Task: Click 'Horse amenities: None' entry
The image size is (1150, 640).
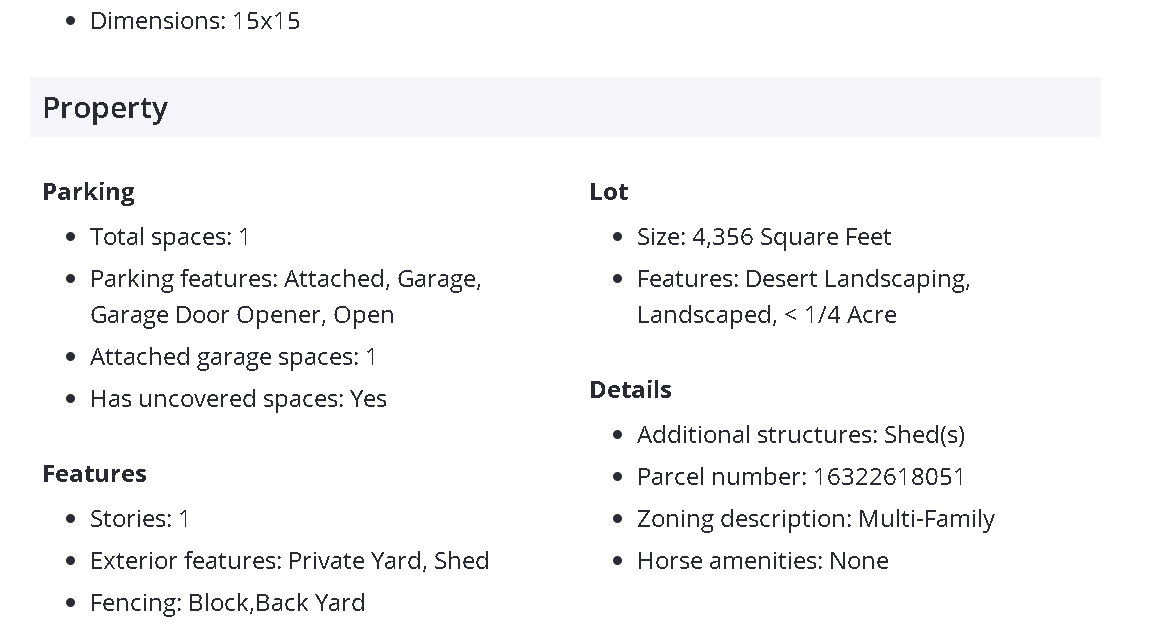Action: click(762, 561)
